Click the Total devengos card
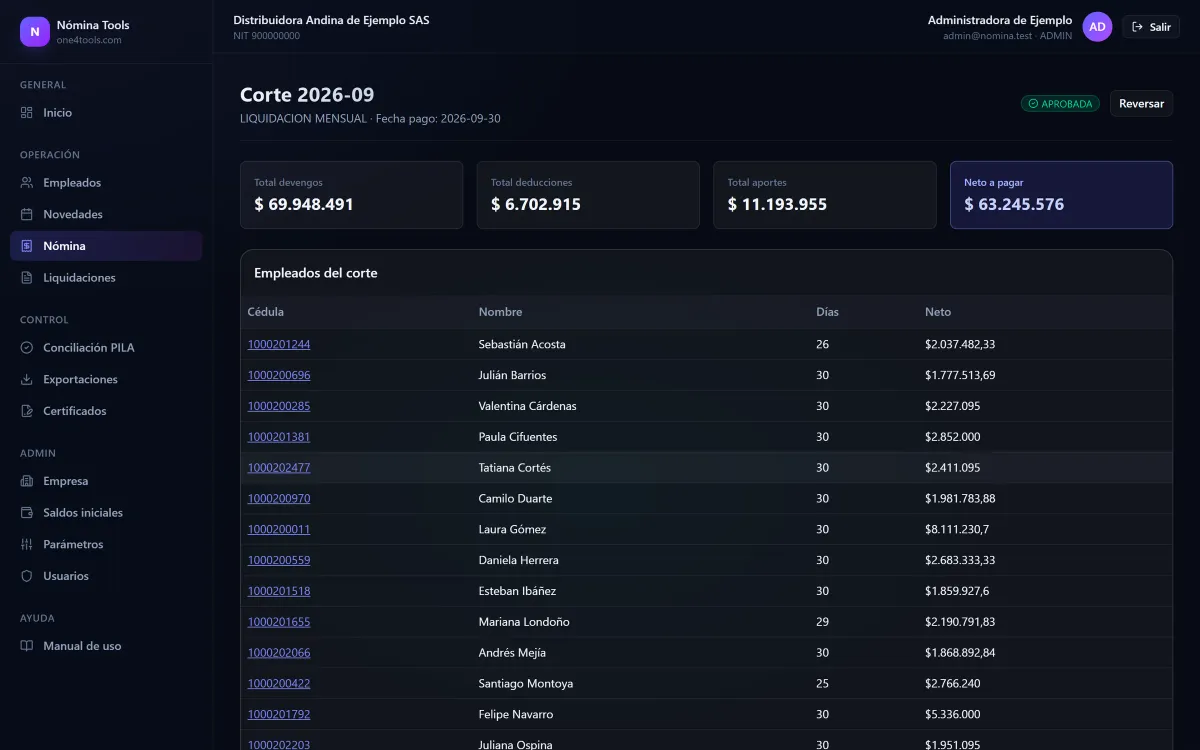This screenshot has height=750, width=1200. point(352,195)
